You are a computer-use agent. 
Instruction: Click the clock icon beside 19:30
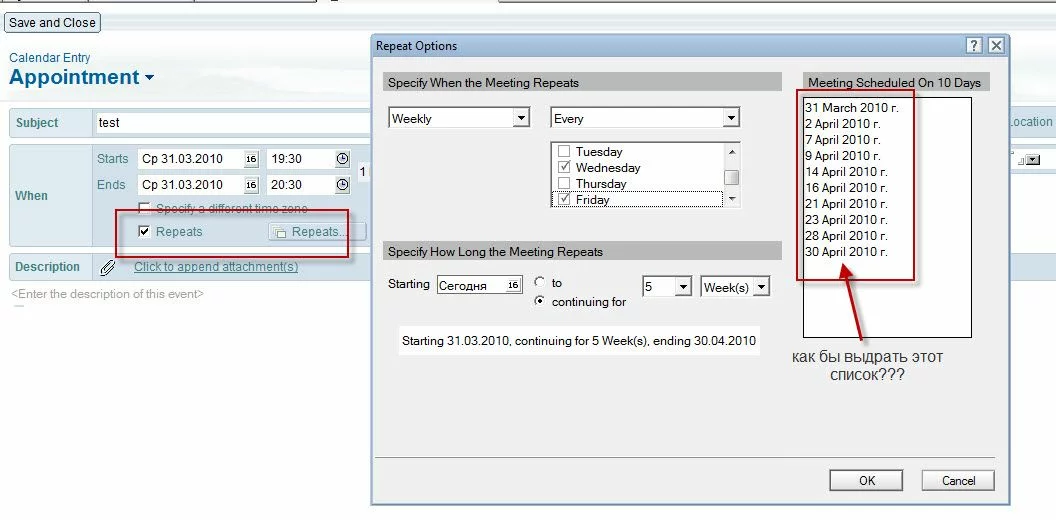pos(342,159)
